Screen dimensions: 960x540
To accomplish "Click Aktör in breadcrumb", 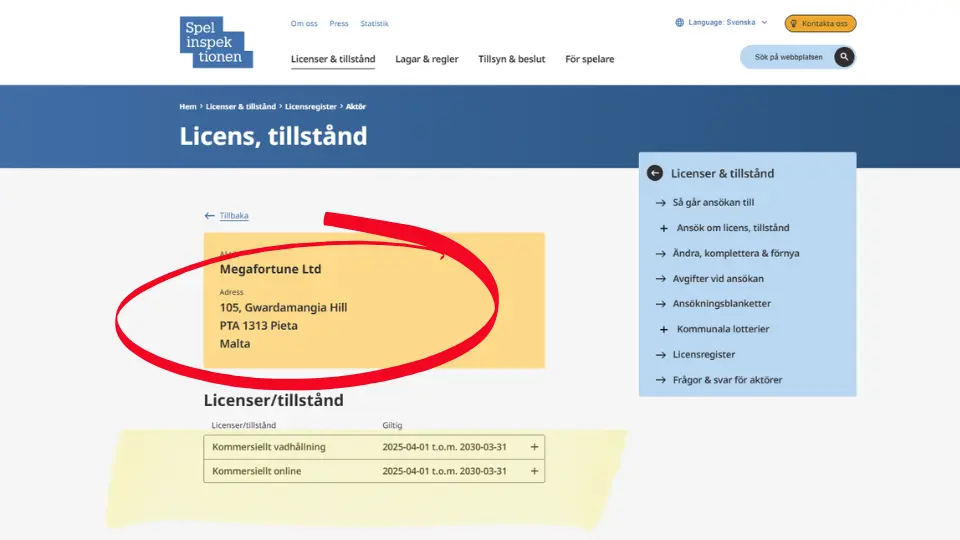I will (x=356, y=107).
